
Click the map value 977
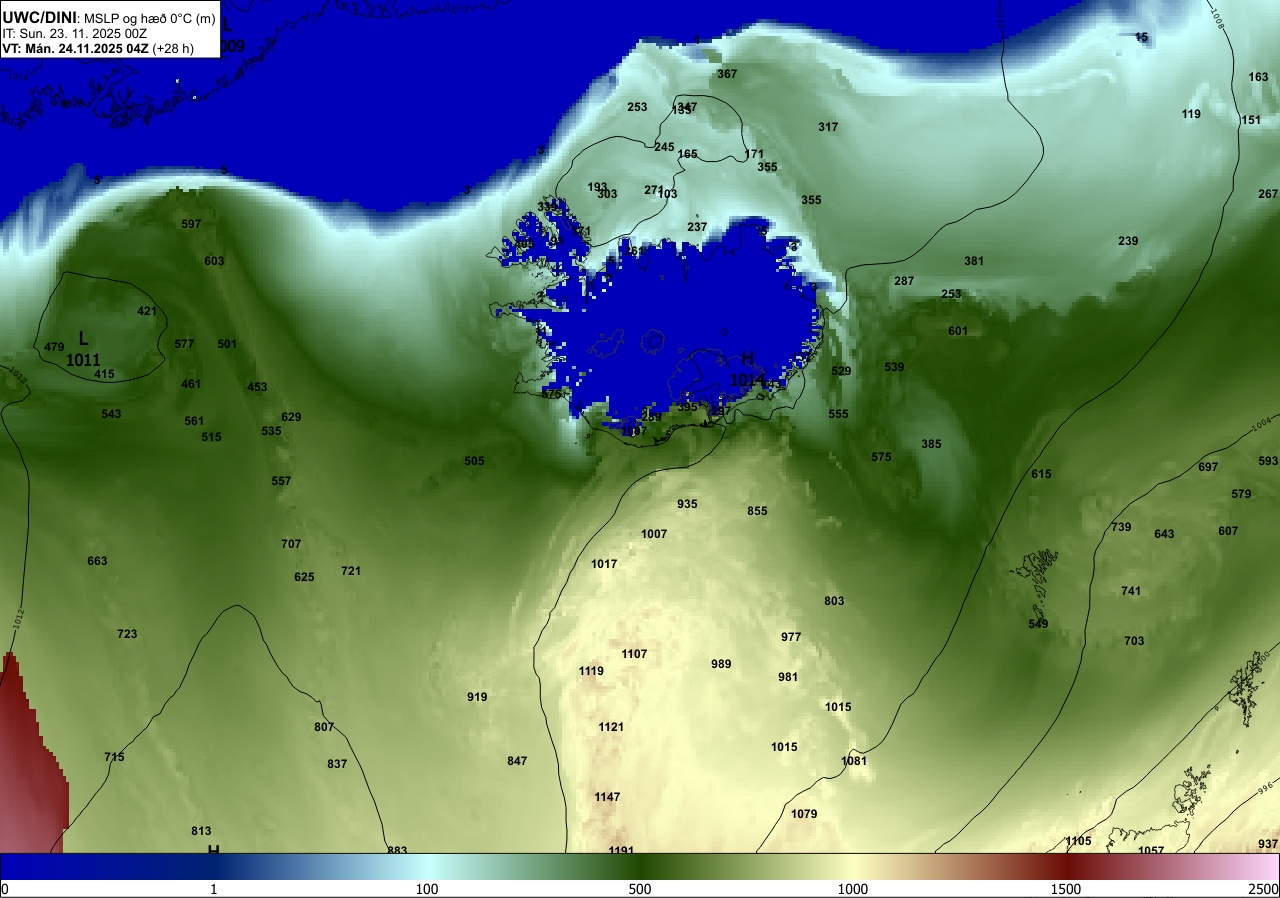coord(791,637)
